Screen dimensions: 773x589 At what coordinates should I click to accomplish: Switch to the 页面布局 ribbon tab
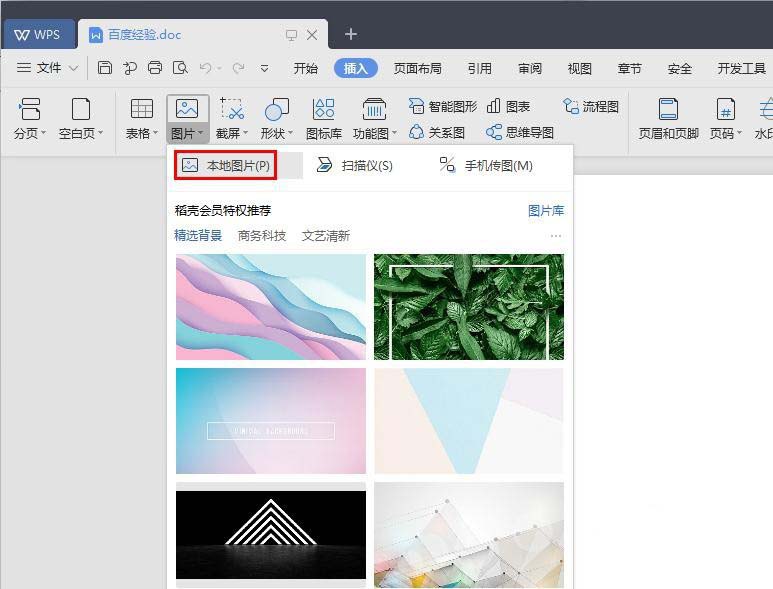417,68
